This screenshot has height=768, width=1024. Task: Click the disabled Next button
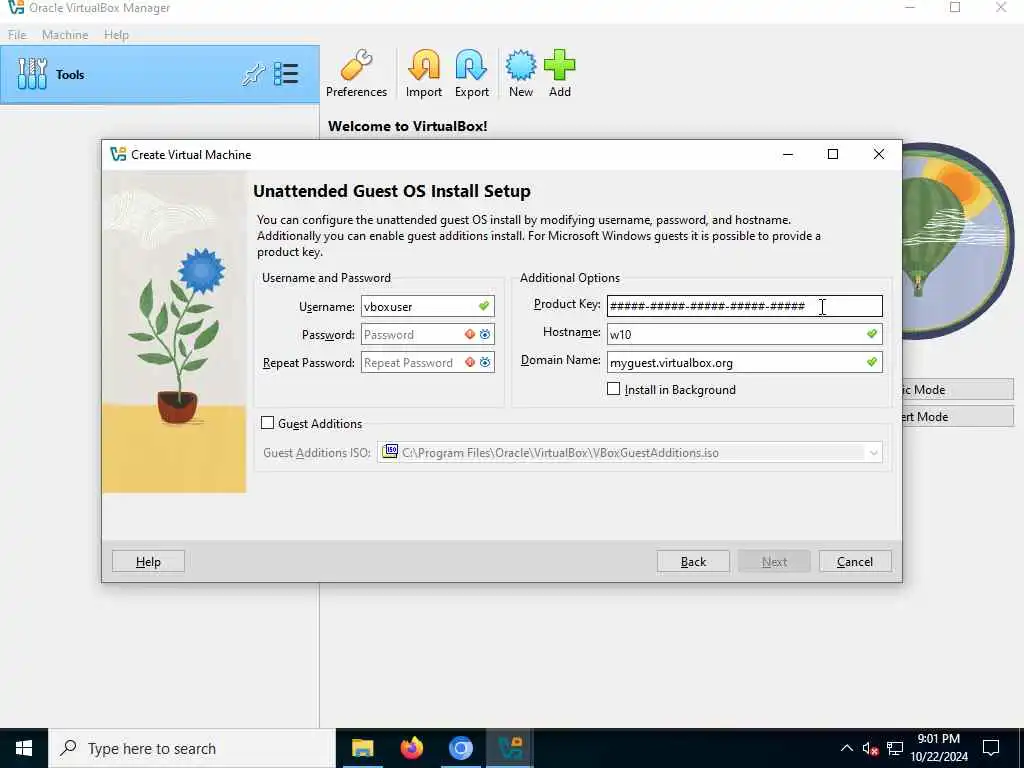(x=774, y=562)
